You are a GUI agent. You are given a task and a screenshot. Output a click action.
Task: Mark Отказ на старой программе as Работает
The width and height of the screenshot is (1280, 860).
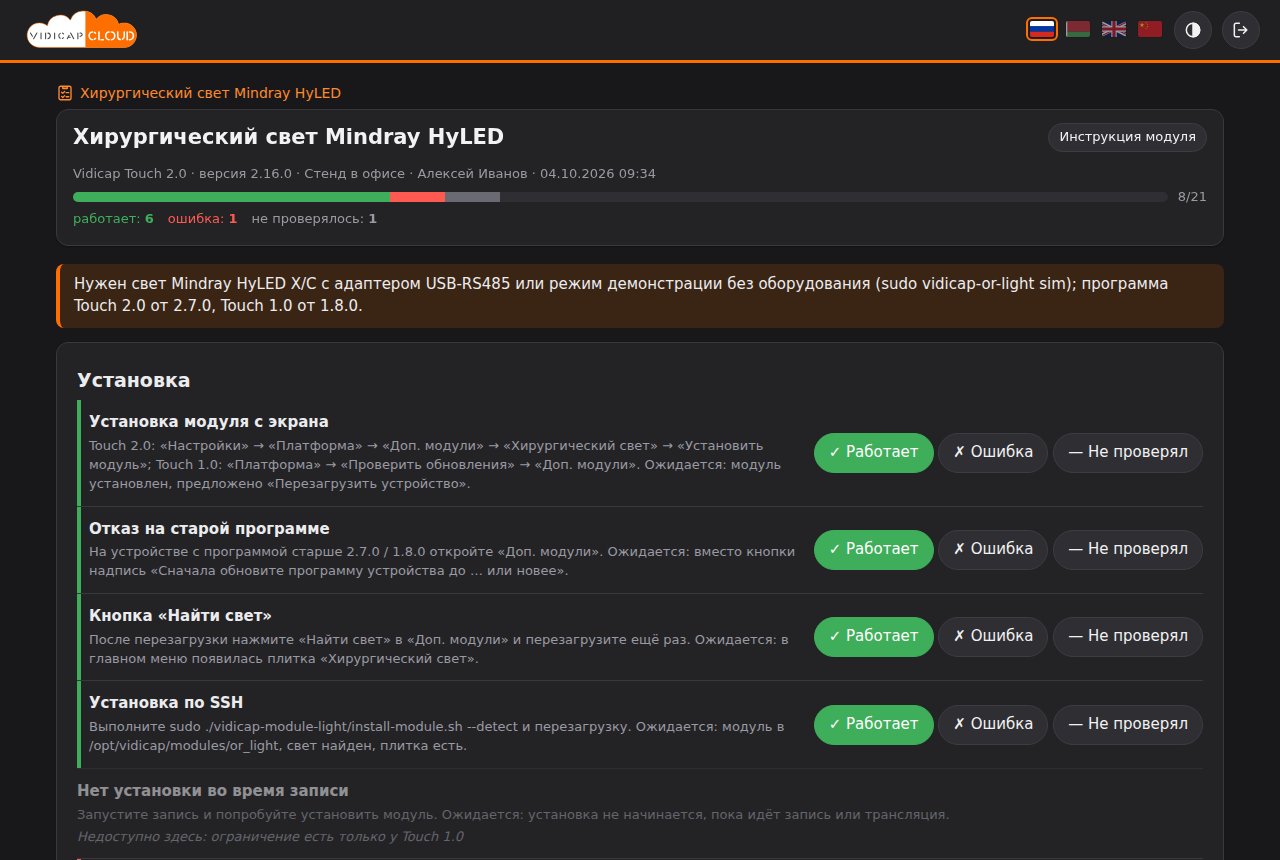click(874, 549)
